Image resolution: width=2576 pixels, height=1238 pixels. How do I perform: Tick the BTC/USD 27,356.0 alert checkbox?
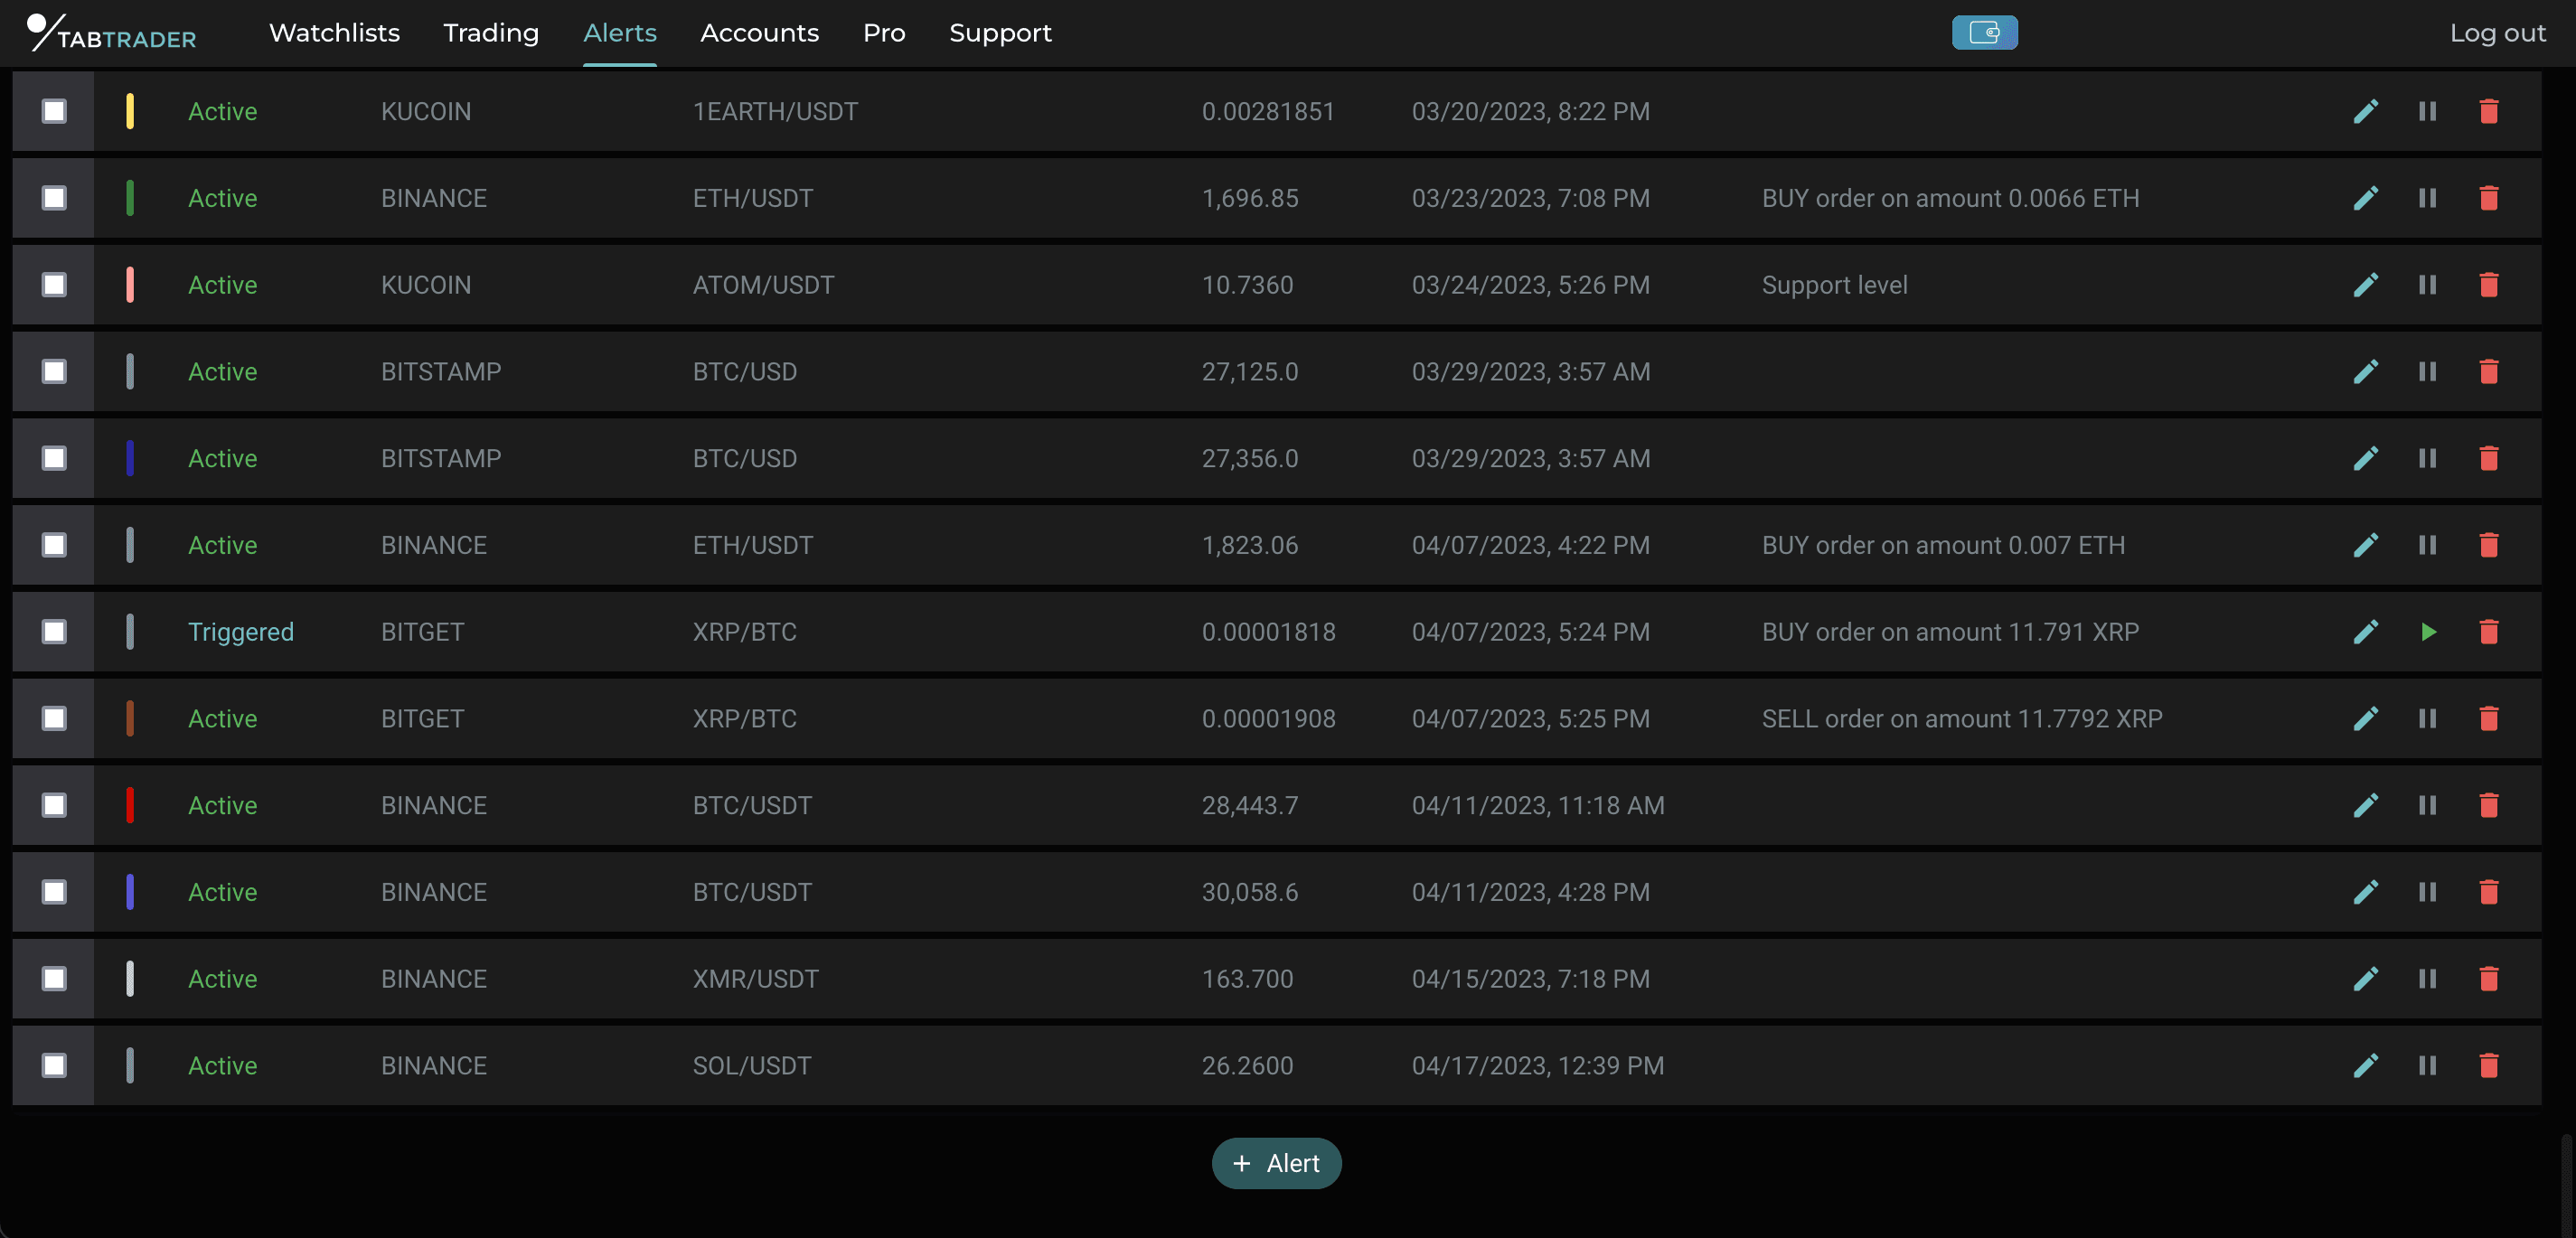pyautogui.click(x=54, y=458)
